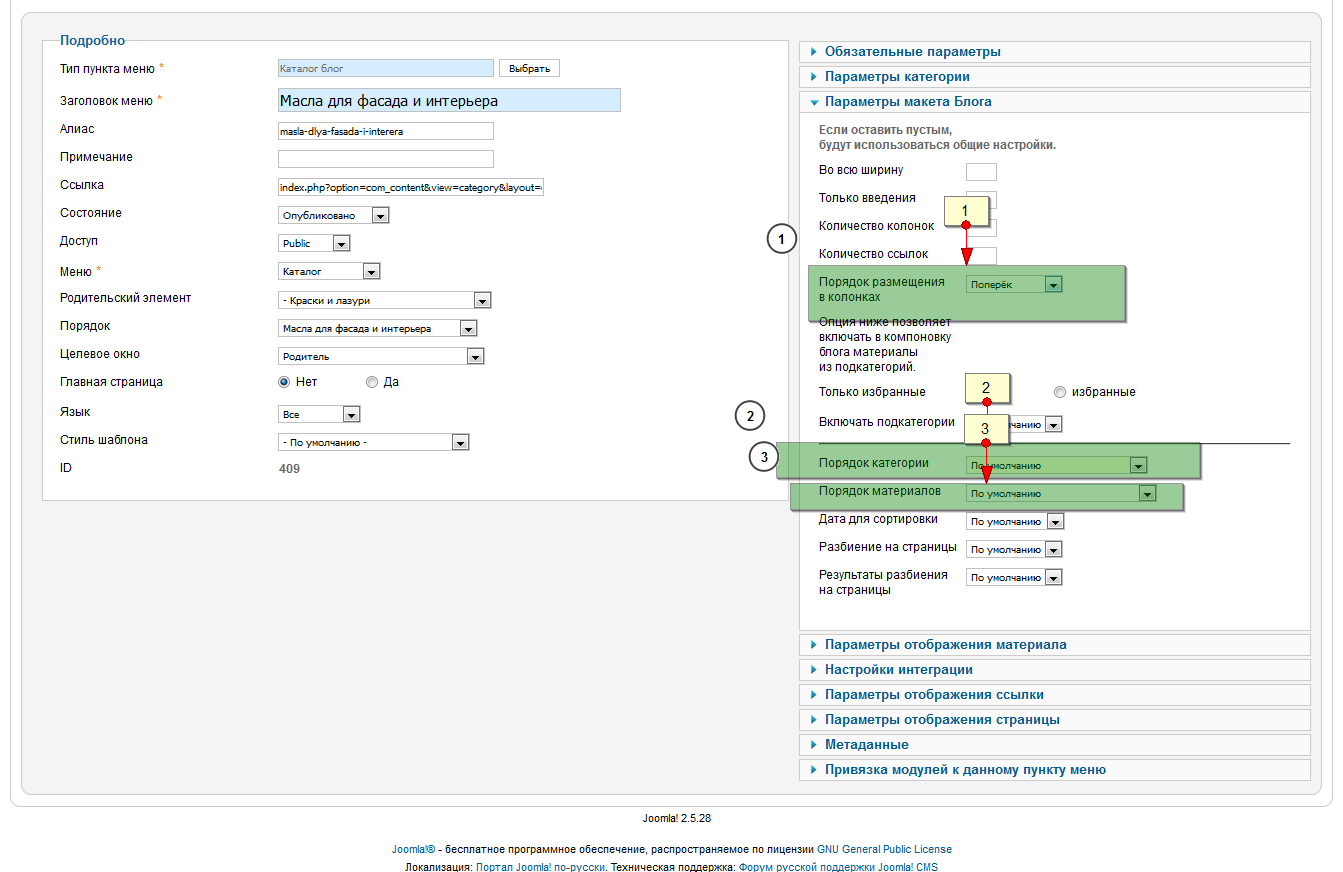The height and width of the screenshot is (872, 1343).
Task: Click the ID value 409
Action: pos(289,468)
